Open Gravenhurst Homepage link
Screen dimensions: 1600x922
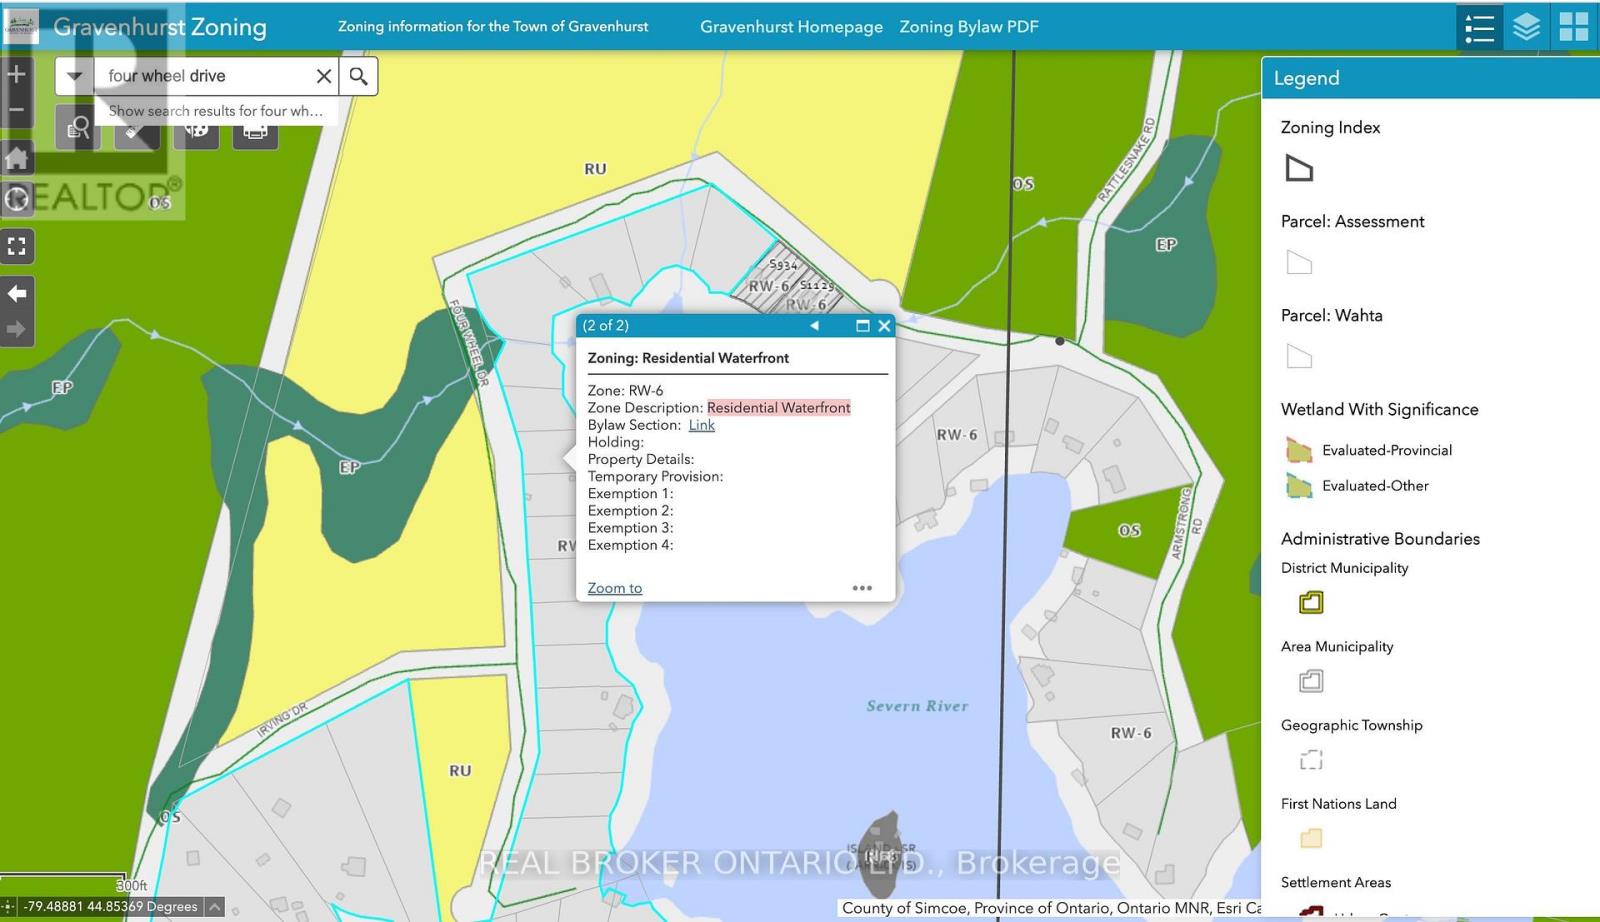coord(791,27)
